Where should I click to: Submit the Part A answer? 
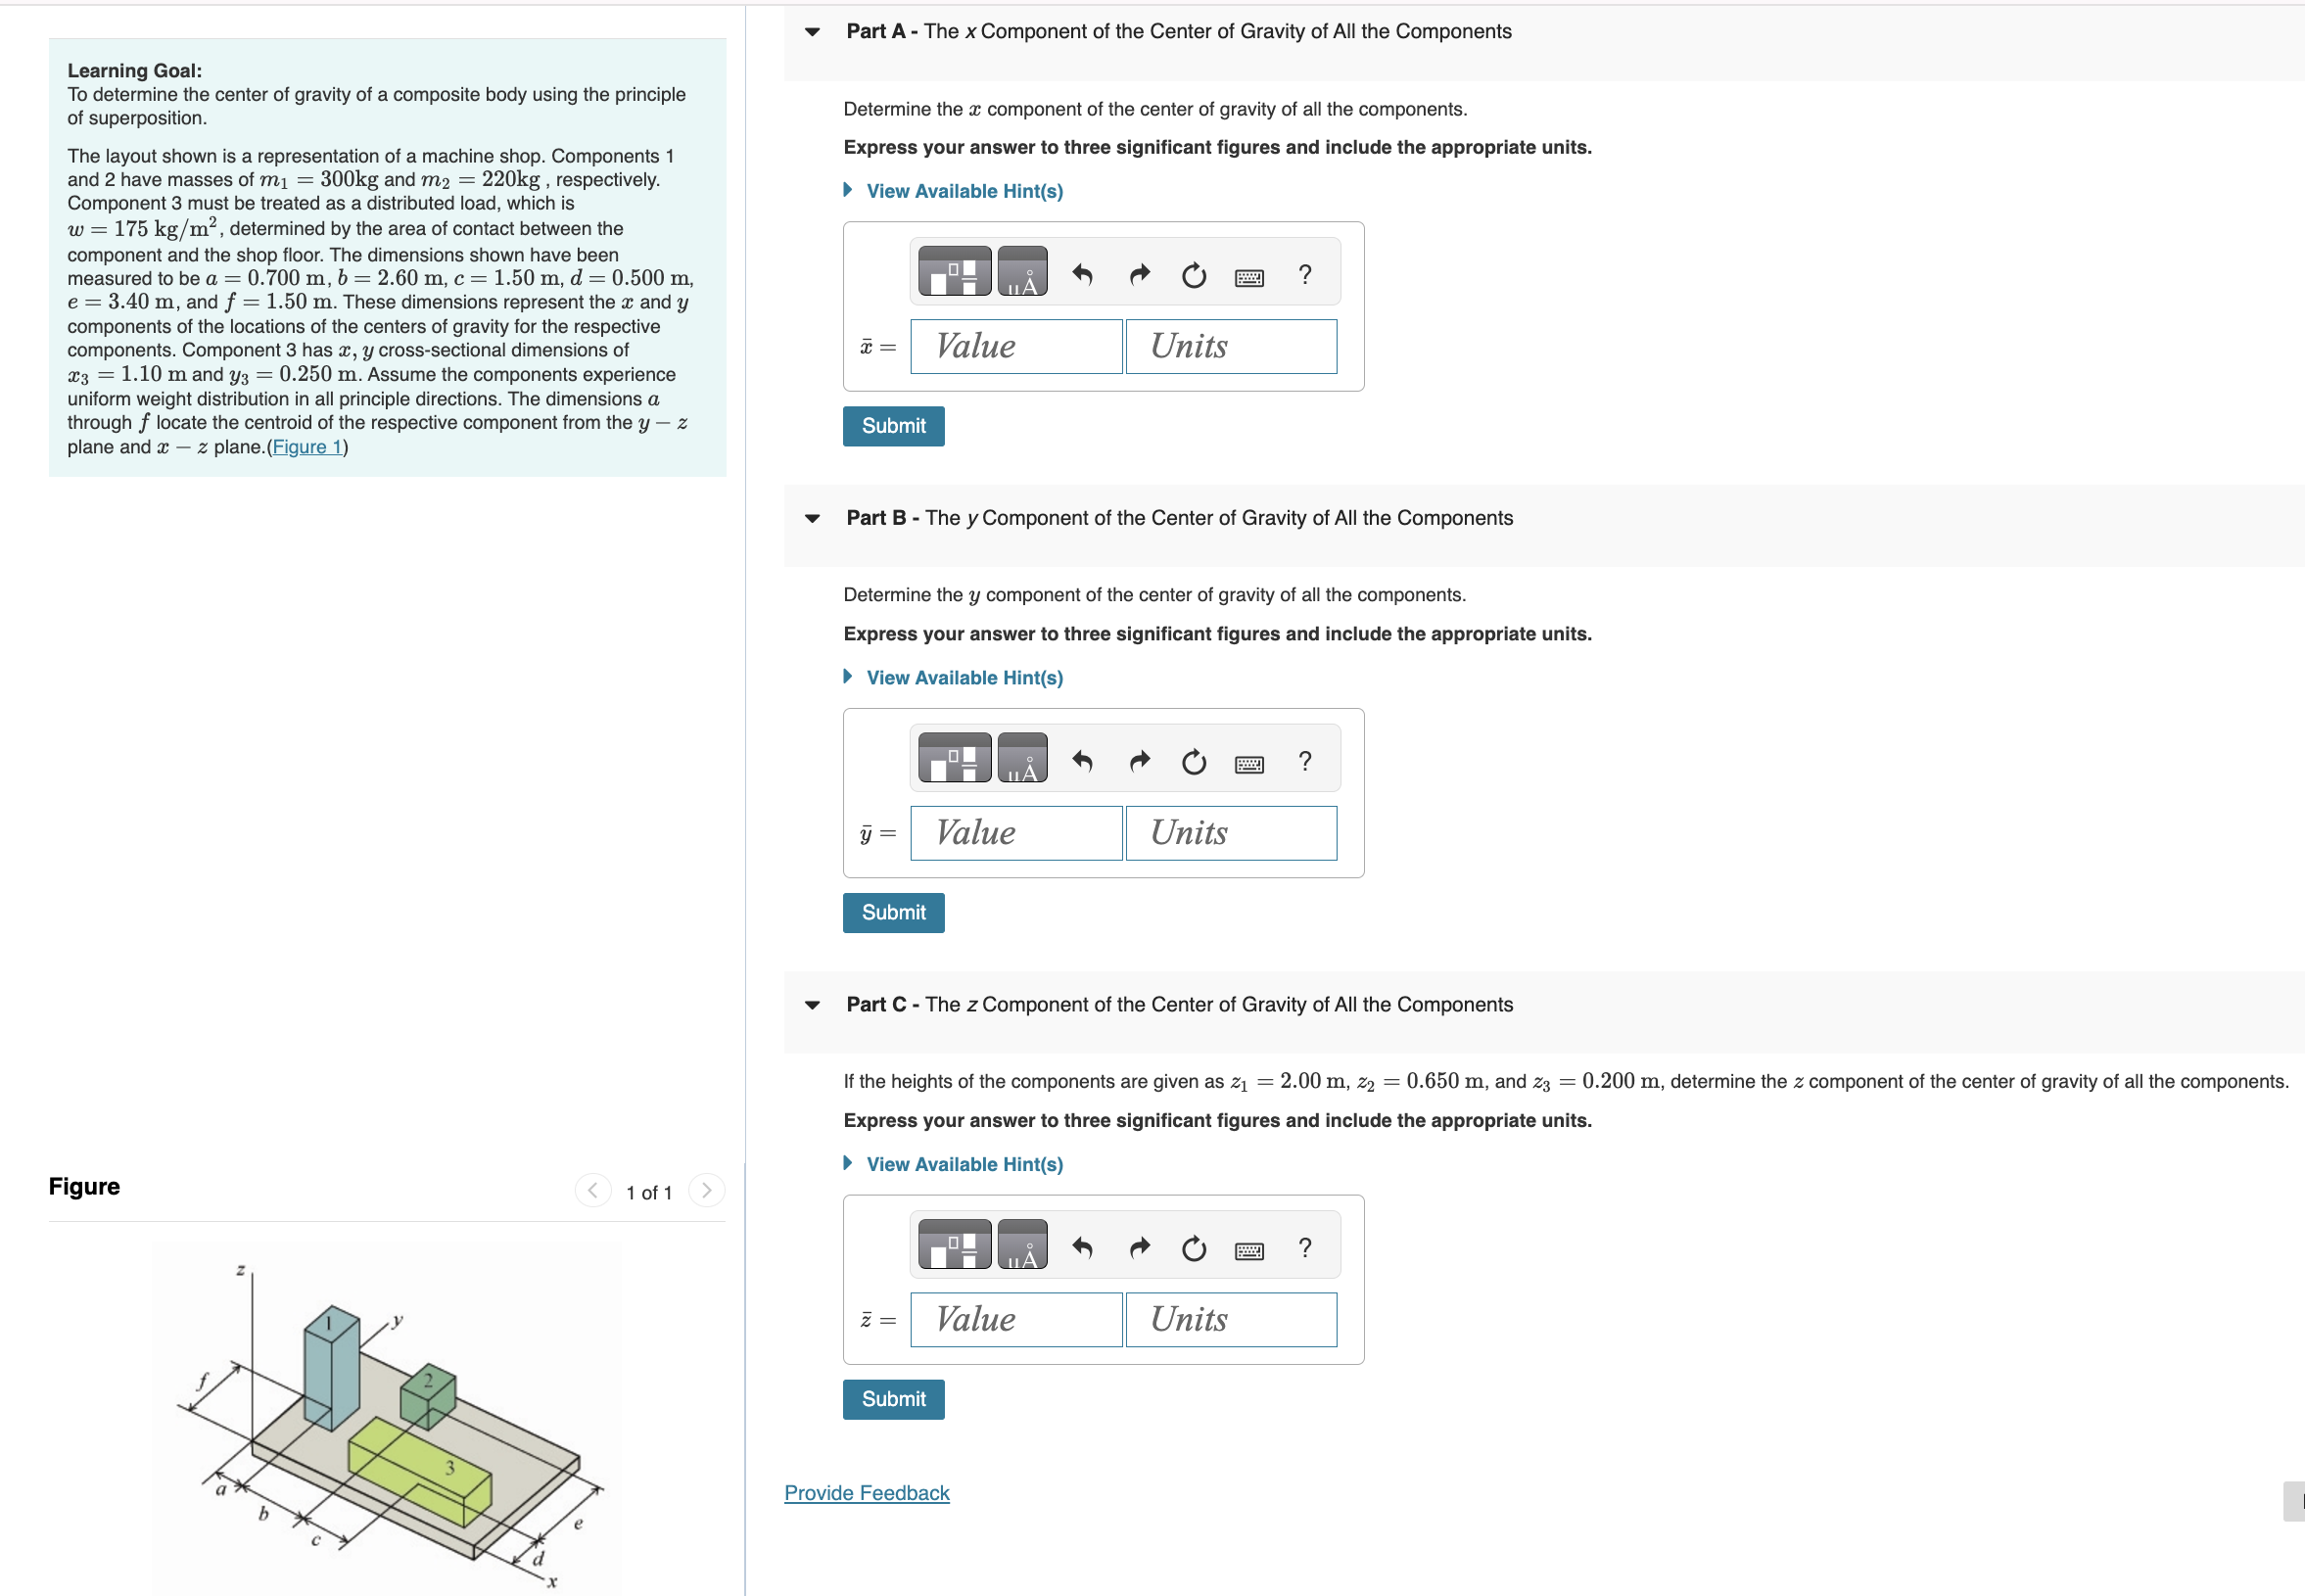[x=893, y=426]
